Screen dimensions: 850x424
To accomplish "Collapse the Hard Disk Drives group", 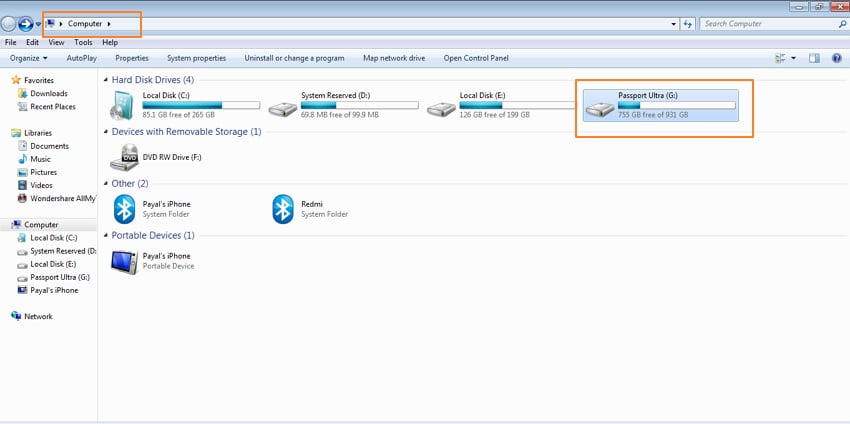I will click(x=106, y=80).
